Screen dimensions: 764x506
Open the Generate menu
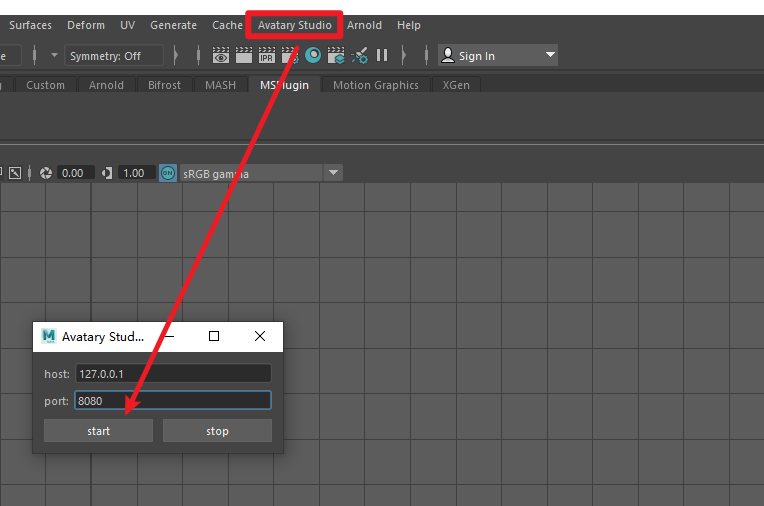173,25
